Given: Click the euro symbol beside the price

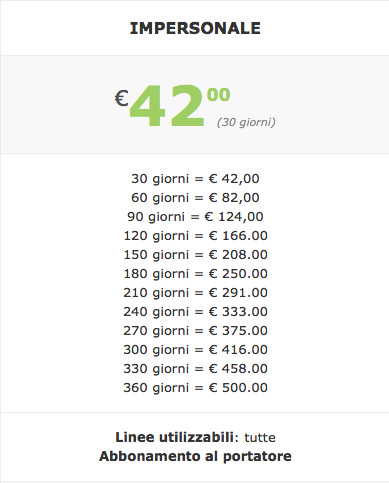Looking at the screenshot, I should pyautogui.click(x=122, y=99).
